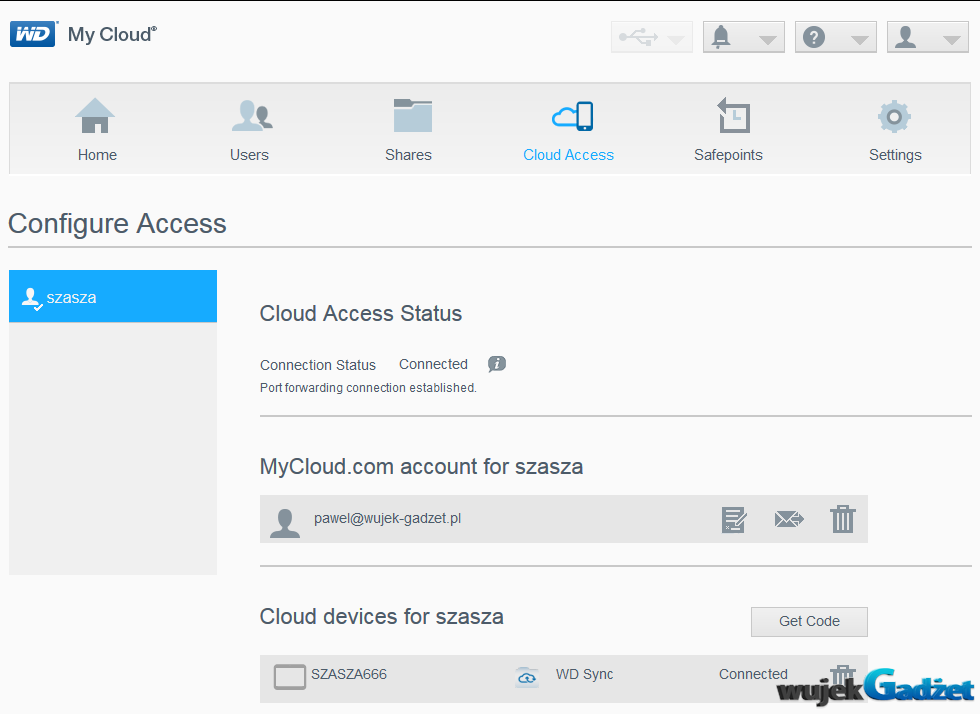
Task: Open the user account dropdown
Action: [927, 37]
